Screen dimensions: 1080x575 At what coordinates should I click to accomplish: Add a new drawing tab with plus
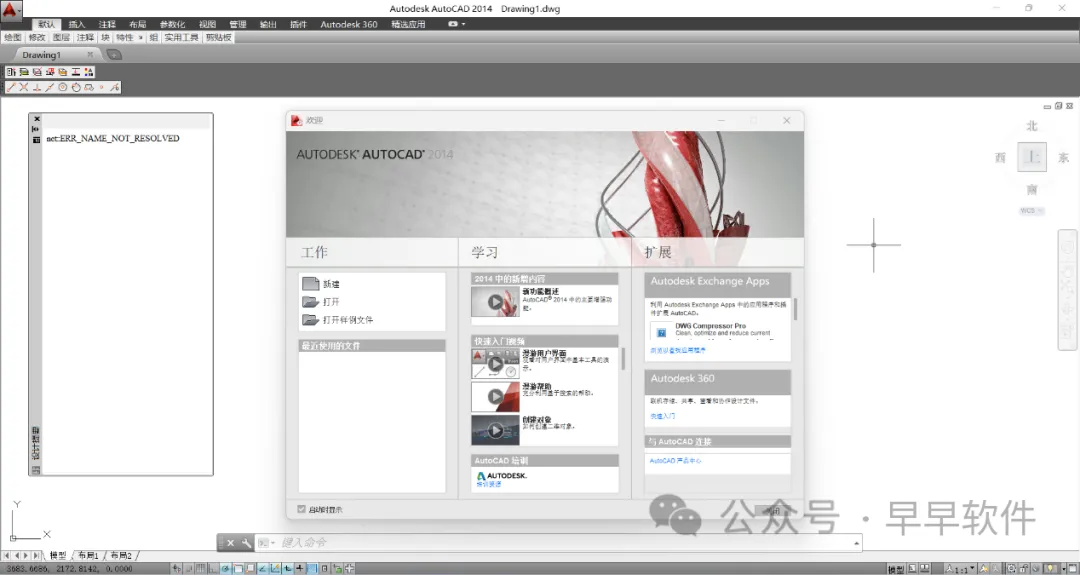click(x=114, y=54)
